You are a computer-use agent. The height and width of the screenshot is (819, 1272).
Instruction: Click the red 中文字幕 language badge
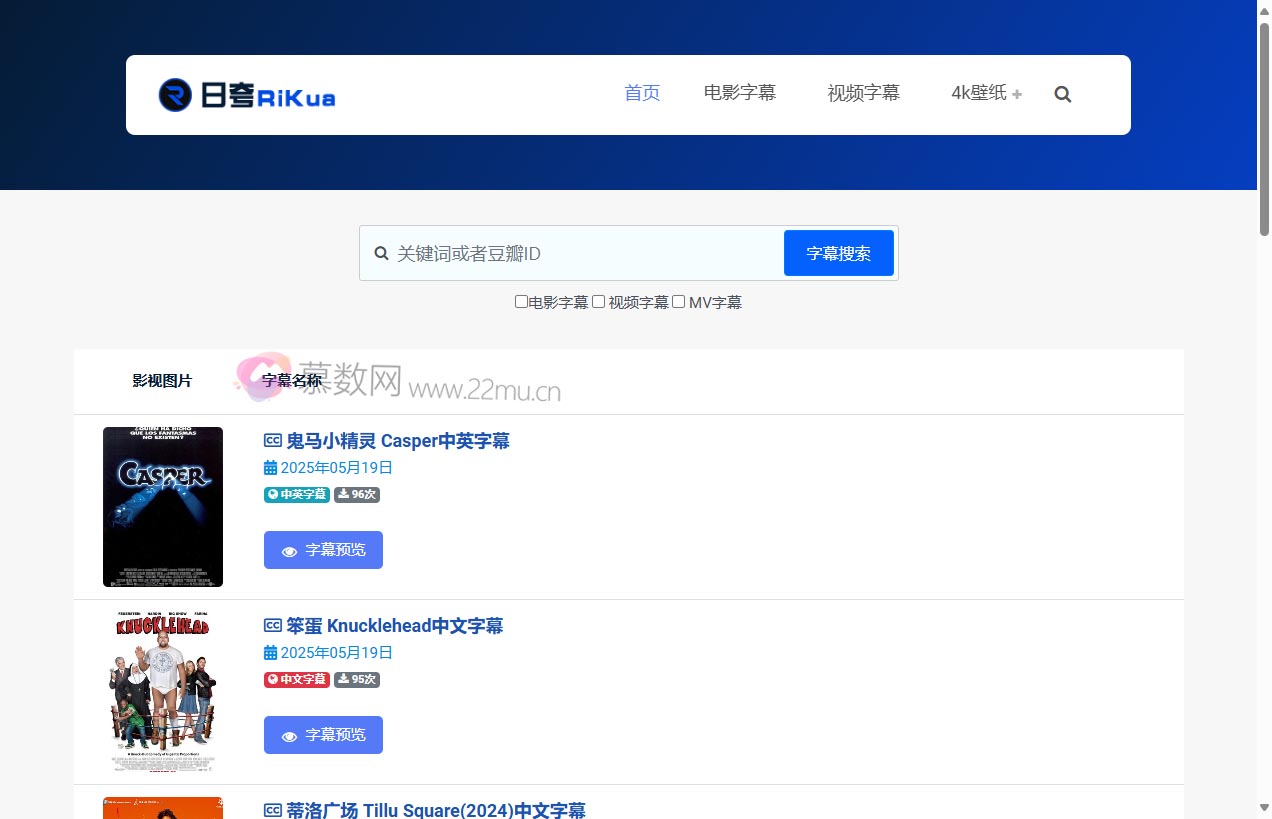[x=296, y=679]
